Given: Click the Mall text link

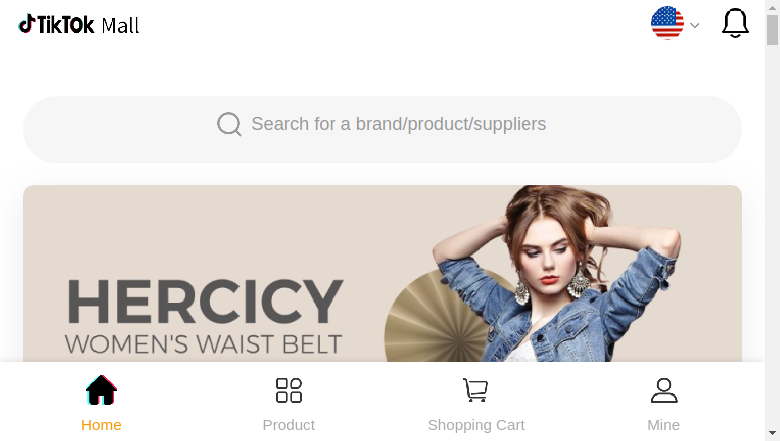Looking at the screenshot, I should coord(120,26).
